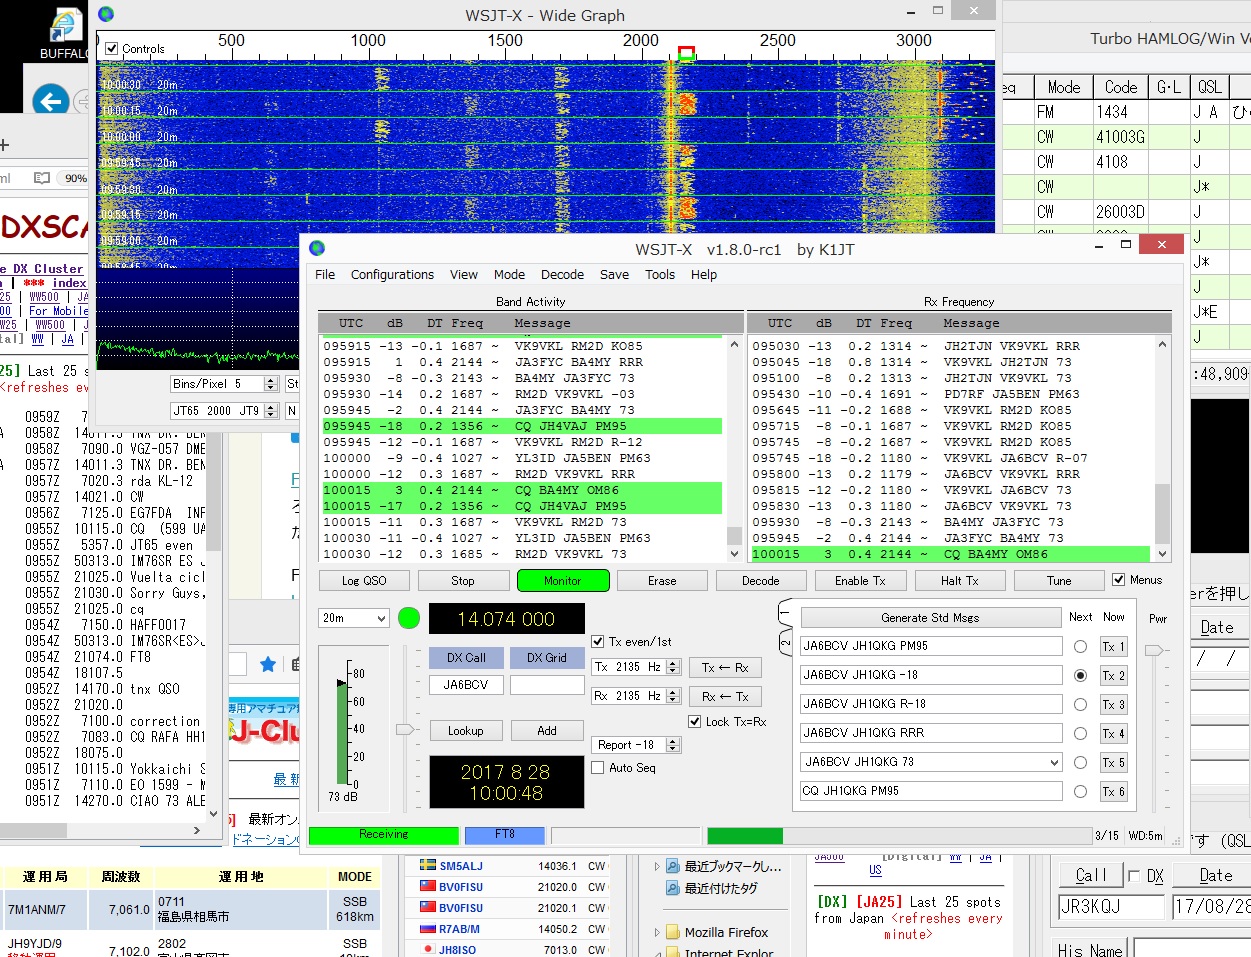Click the WSJT-X globe icon in title bar
Image resolution: width=1251 pixels, height=957 pixels.
(317, 248)
